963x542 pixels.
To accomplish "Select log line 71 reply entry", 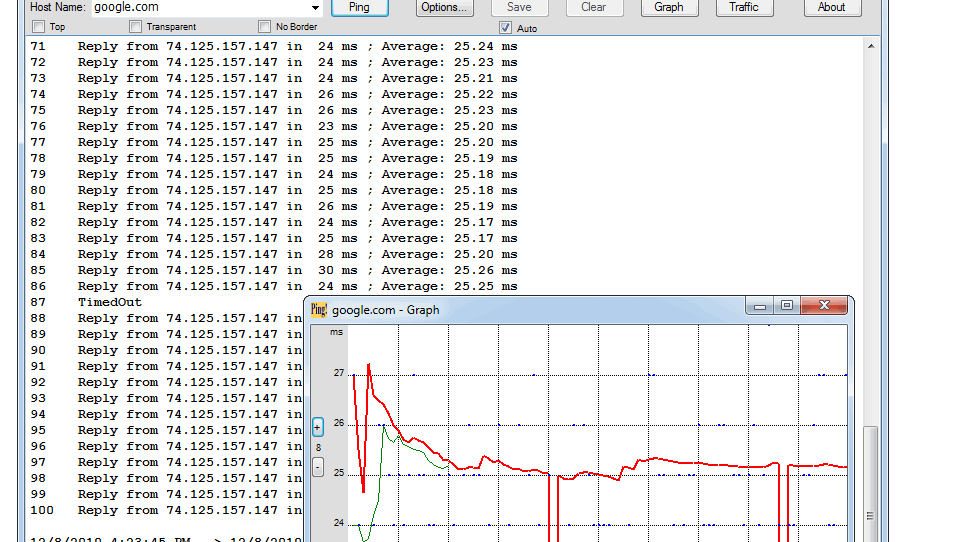I will click(x=274, y=46).
